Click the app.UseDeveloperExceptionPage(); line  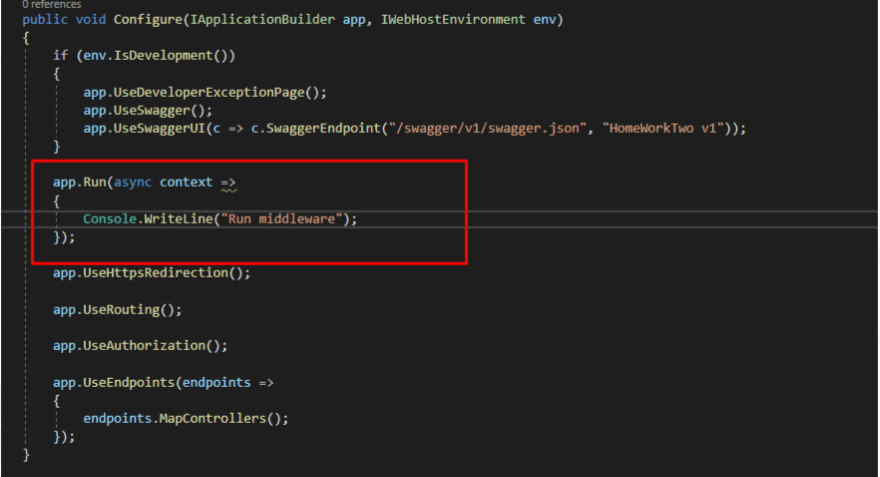pyautogui.click(x=205, y=93)
